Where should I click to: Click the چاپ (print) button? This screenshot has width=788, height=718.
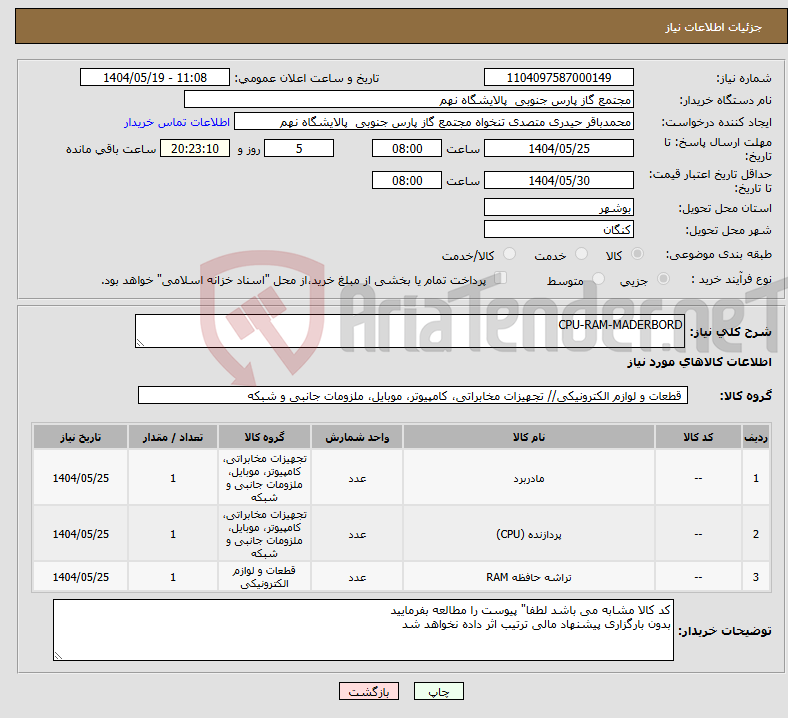pos(438,691)
